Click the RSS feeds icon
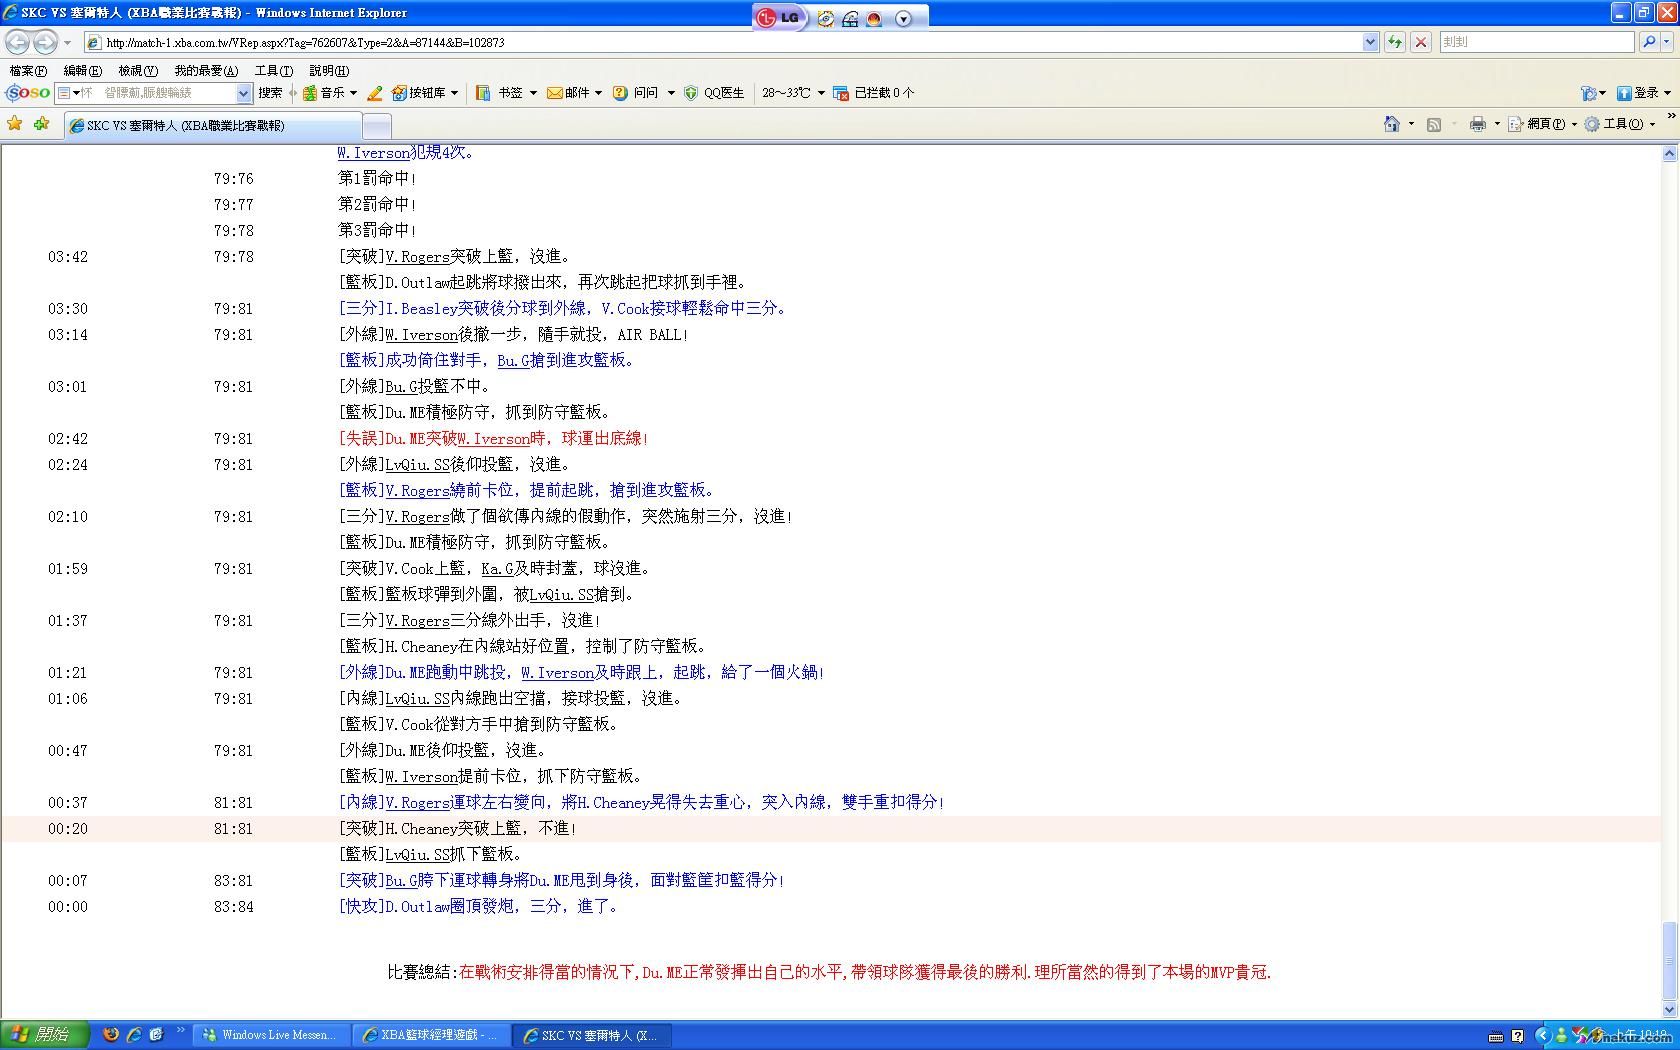The height and width of the screenshot is (1050, 1680). (x=1434, y=124)
